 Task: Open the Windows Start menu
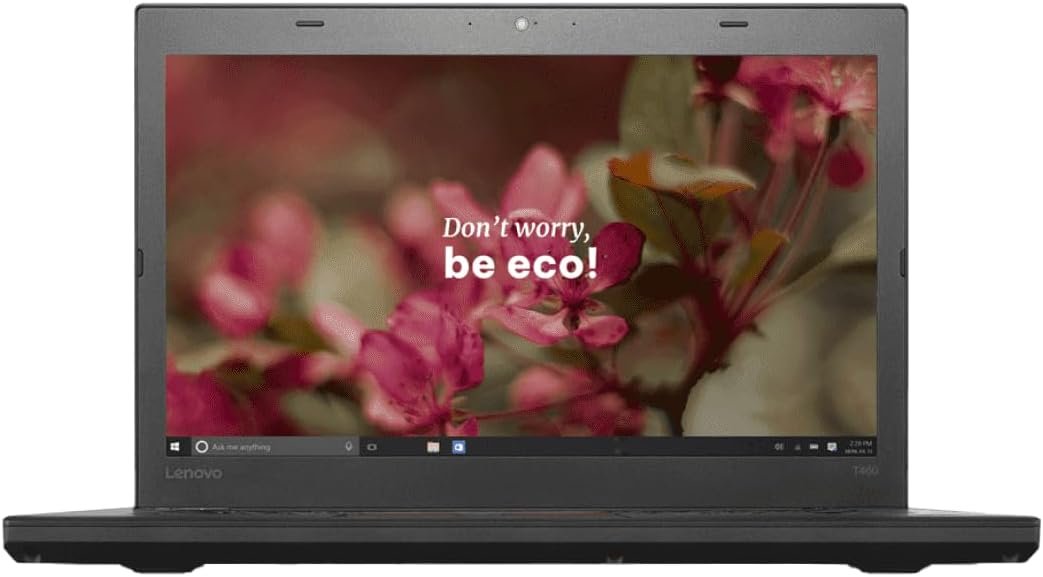(x=174, y=446)
